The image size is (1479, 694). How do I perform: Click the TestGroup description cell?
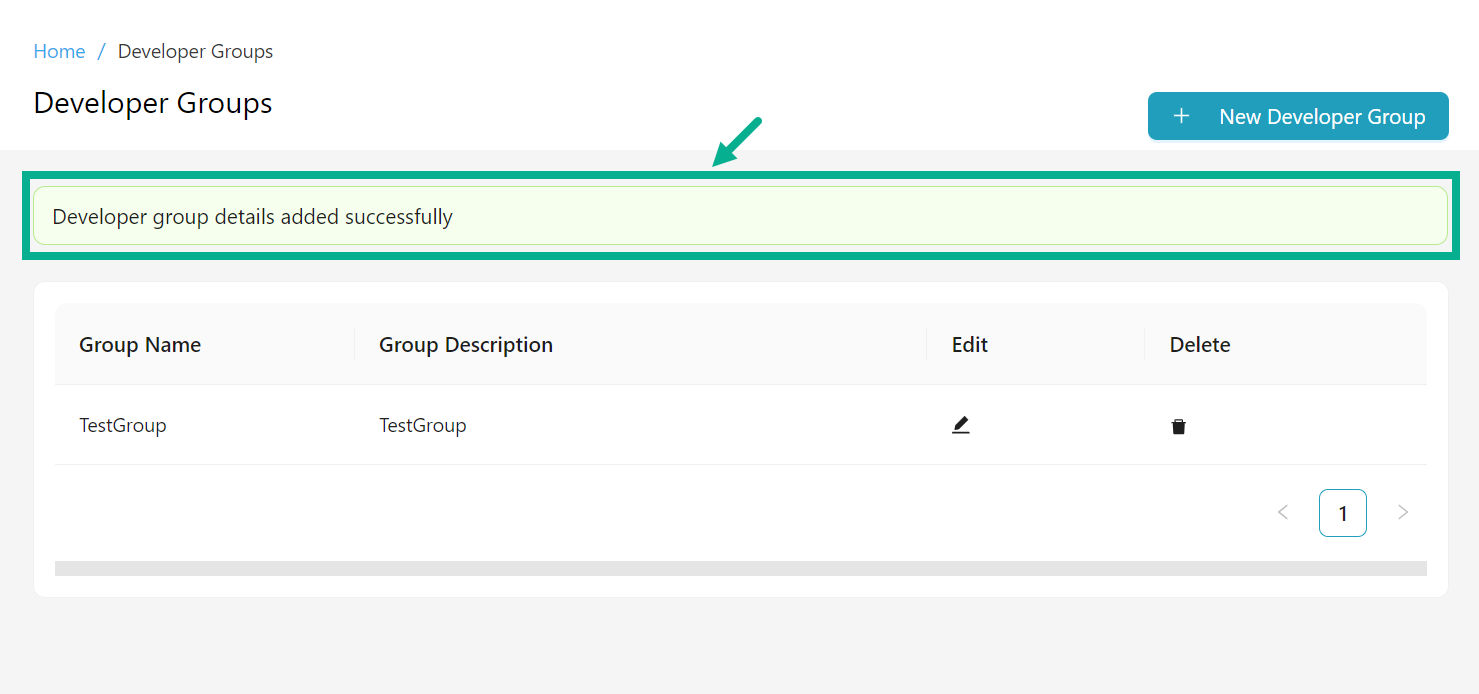(x=422, y=425)
